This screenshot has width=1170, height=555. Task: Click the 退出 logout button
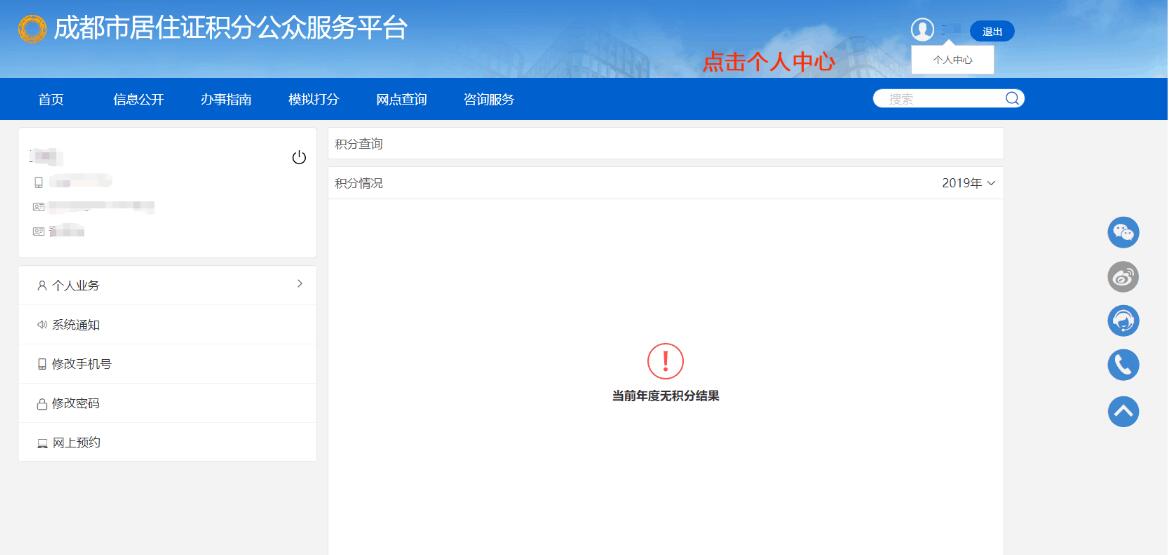point(992,31)
